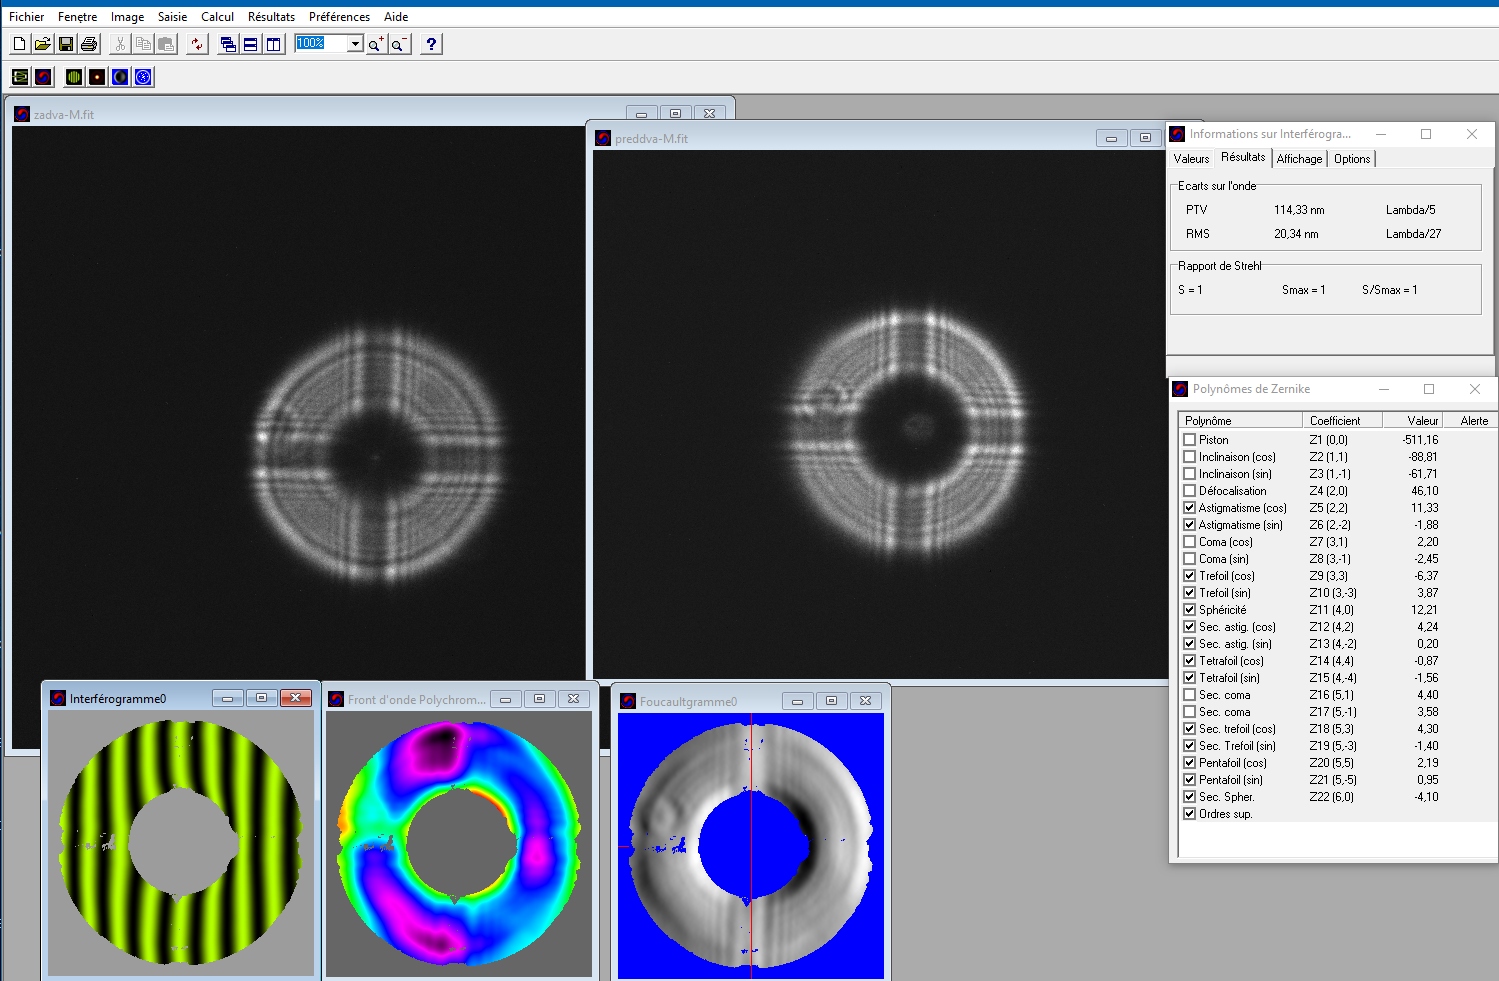Image resolution: width=1499 pixels, height=981 pixels.
Task: Click the Zoom in magnifier icon
Action: tap(376, 44)
